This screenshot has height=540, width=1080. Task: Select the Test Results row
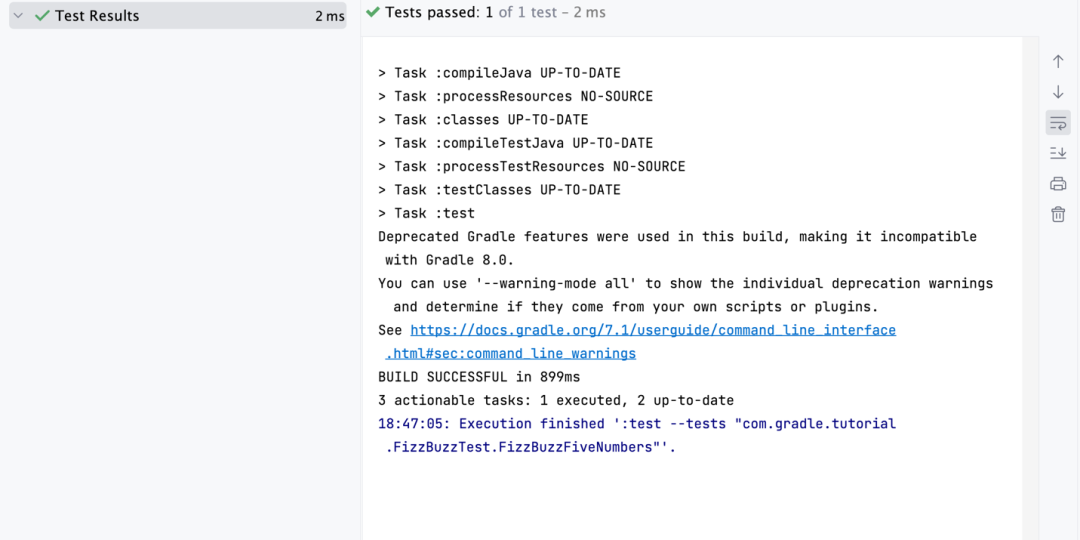click(178, 16)
